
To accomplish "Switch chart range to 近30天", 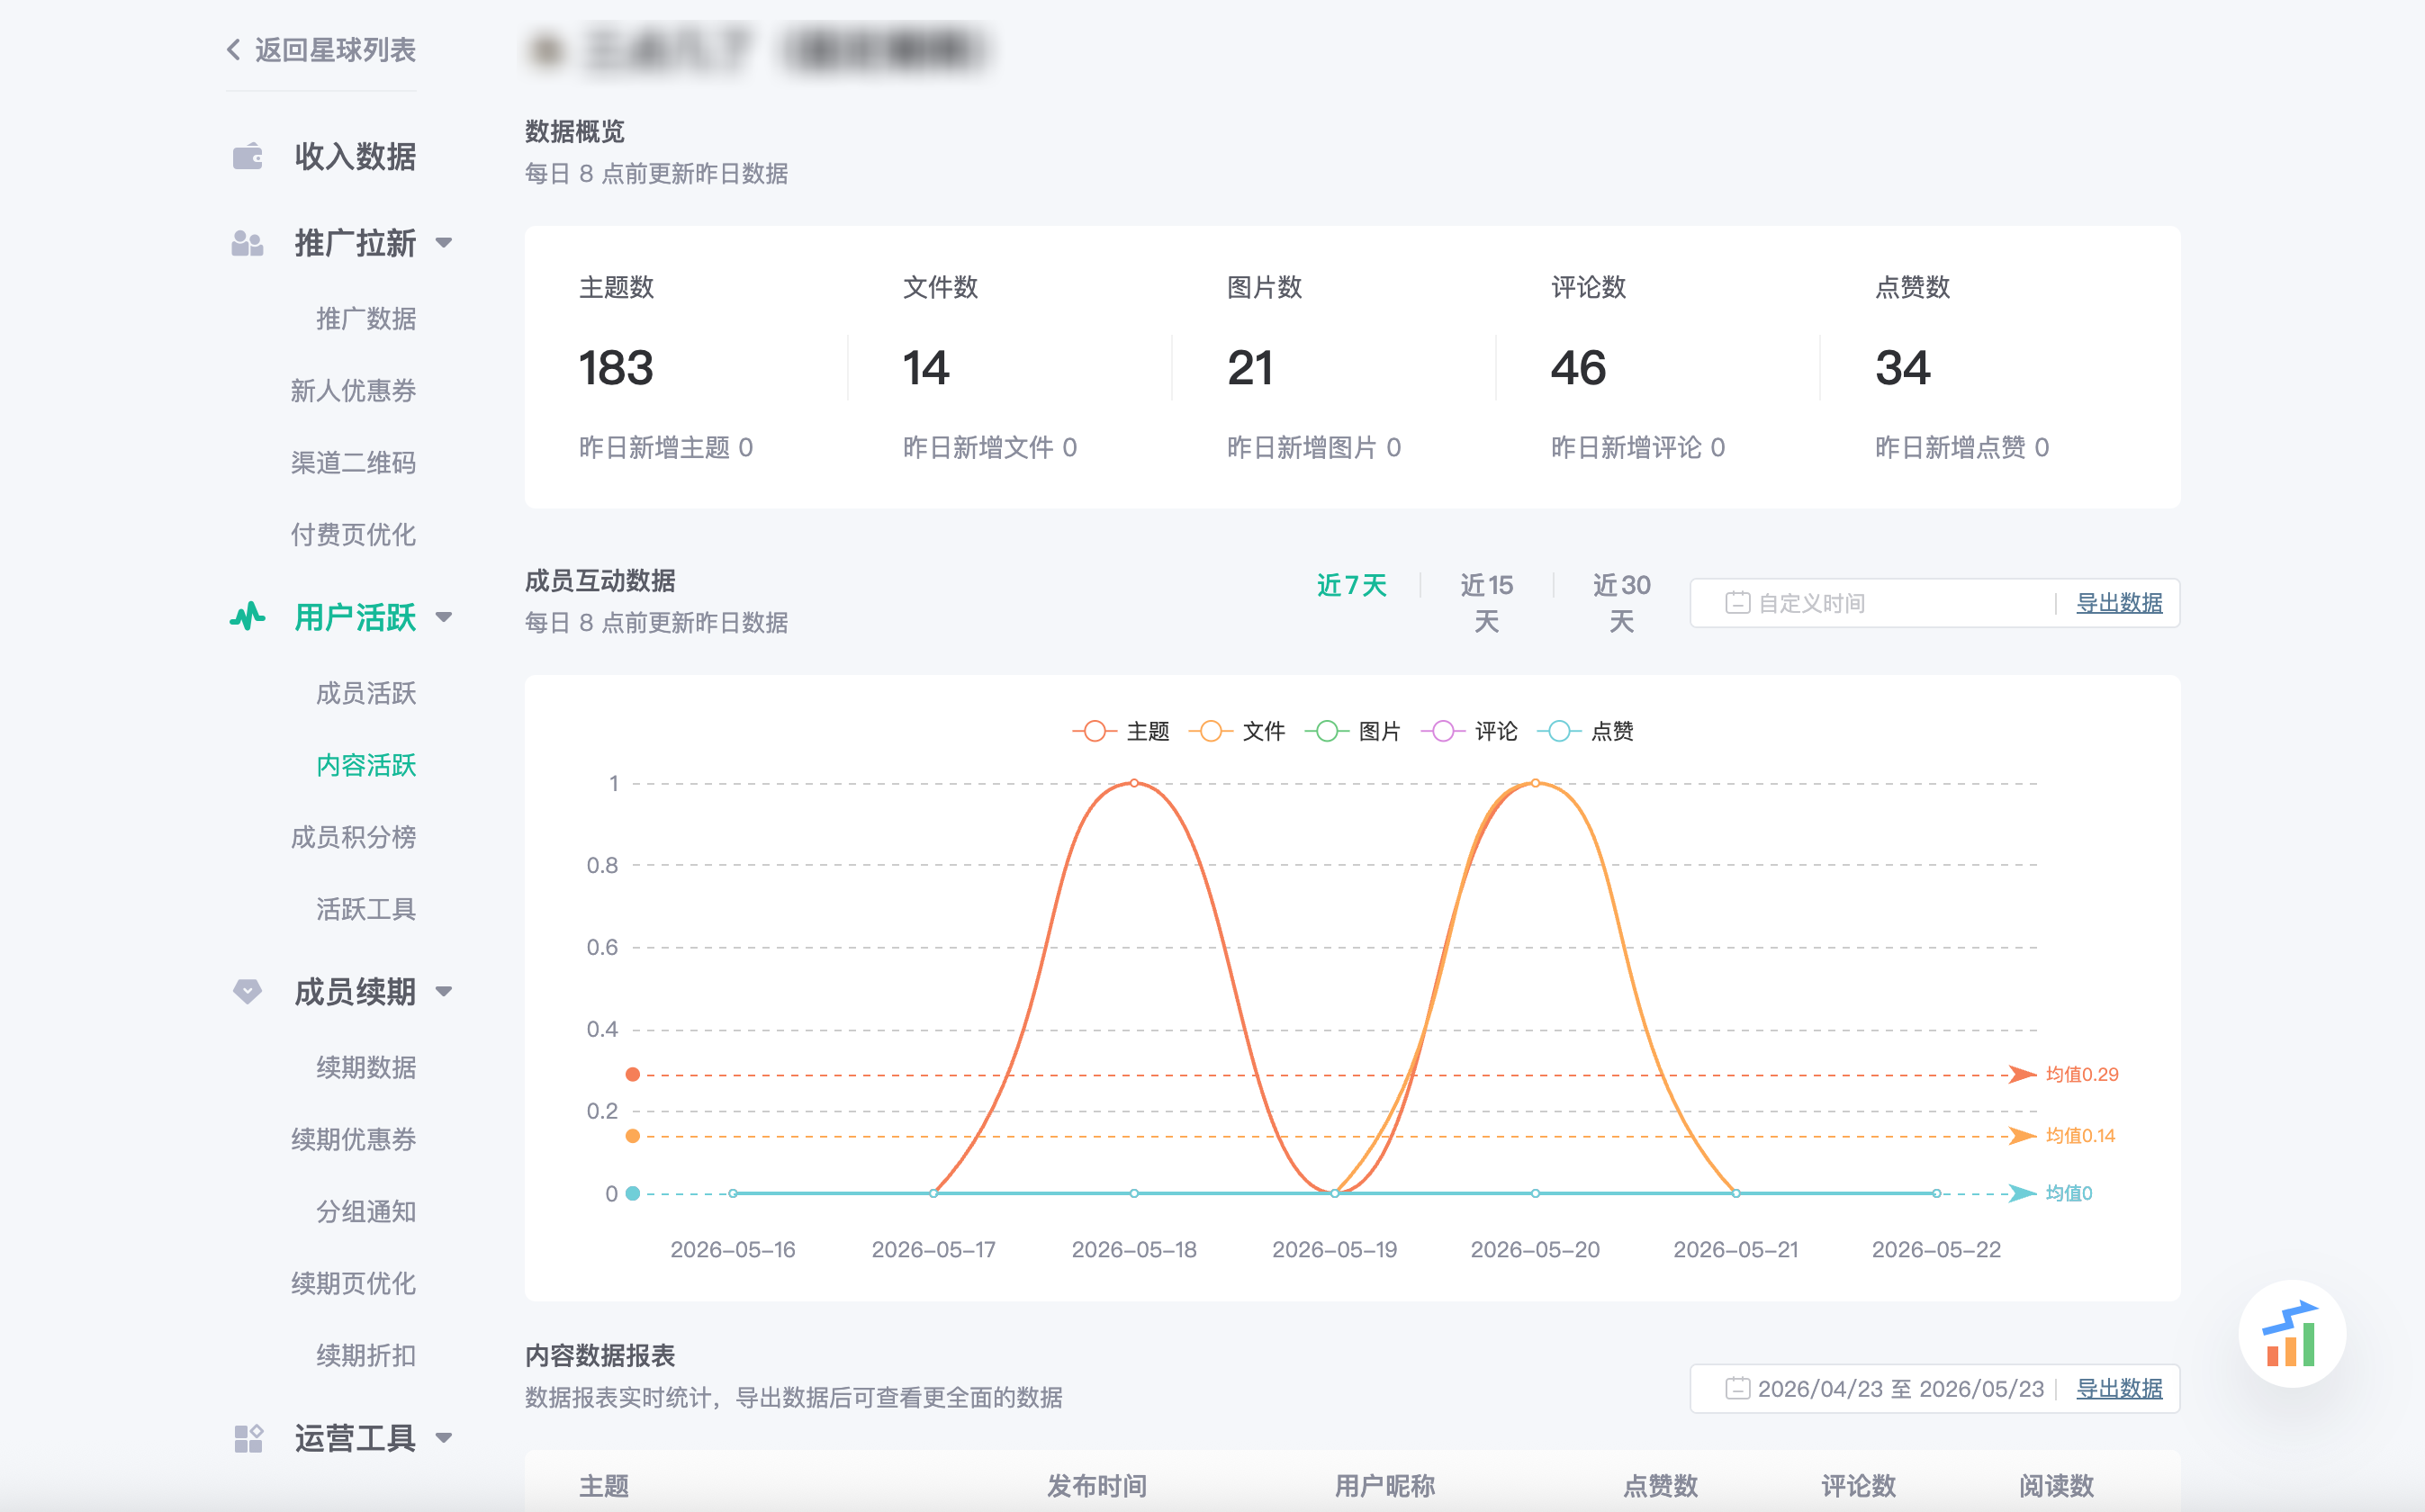I will (1622, 603).
